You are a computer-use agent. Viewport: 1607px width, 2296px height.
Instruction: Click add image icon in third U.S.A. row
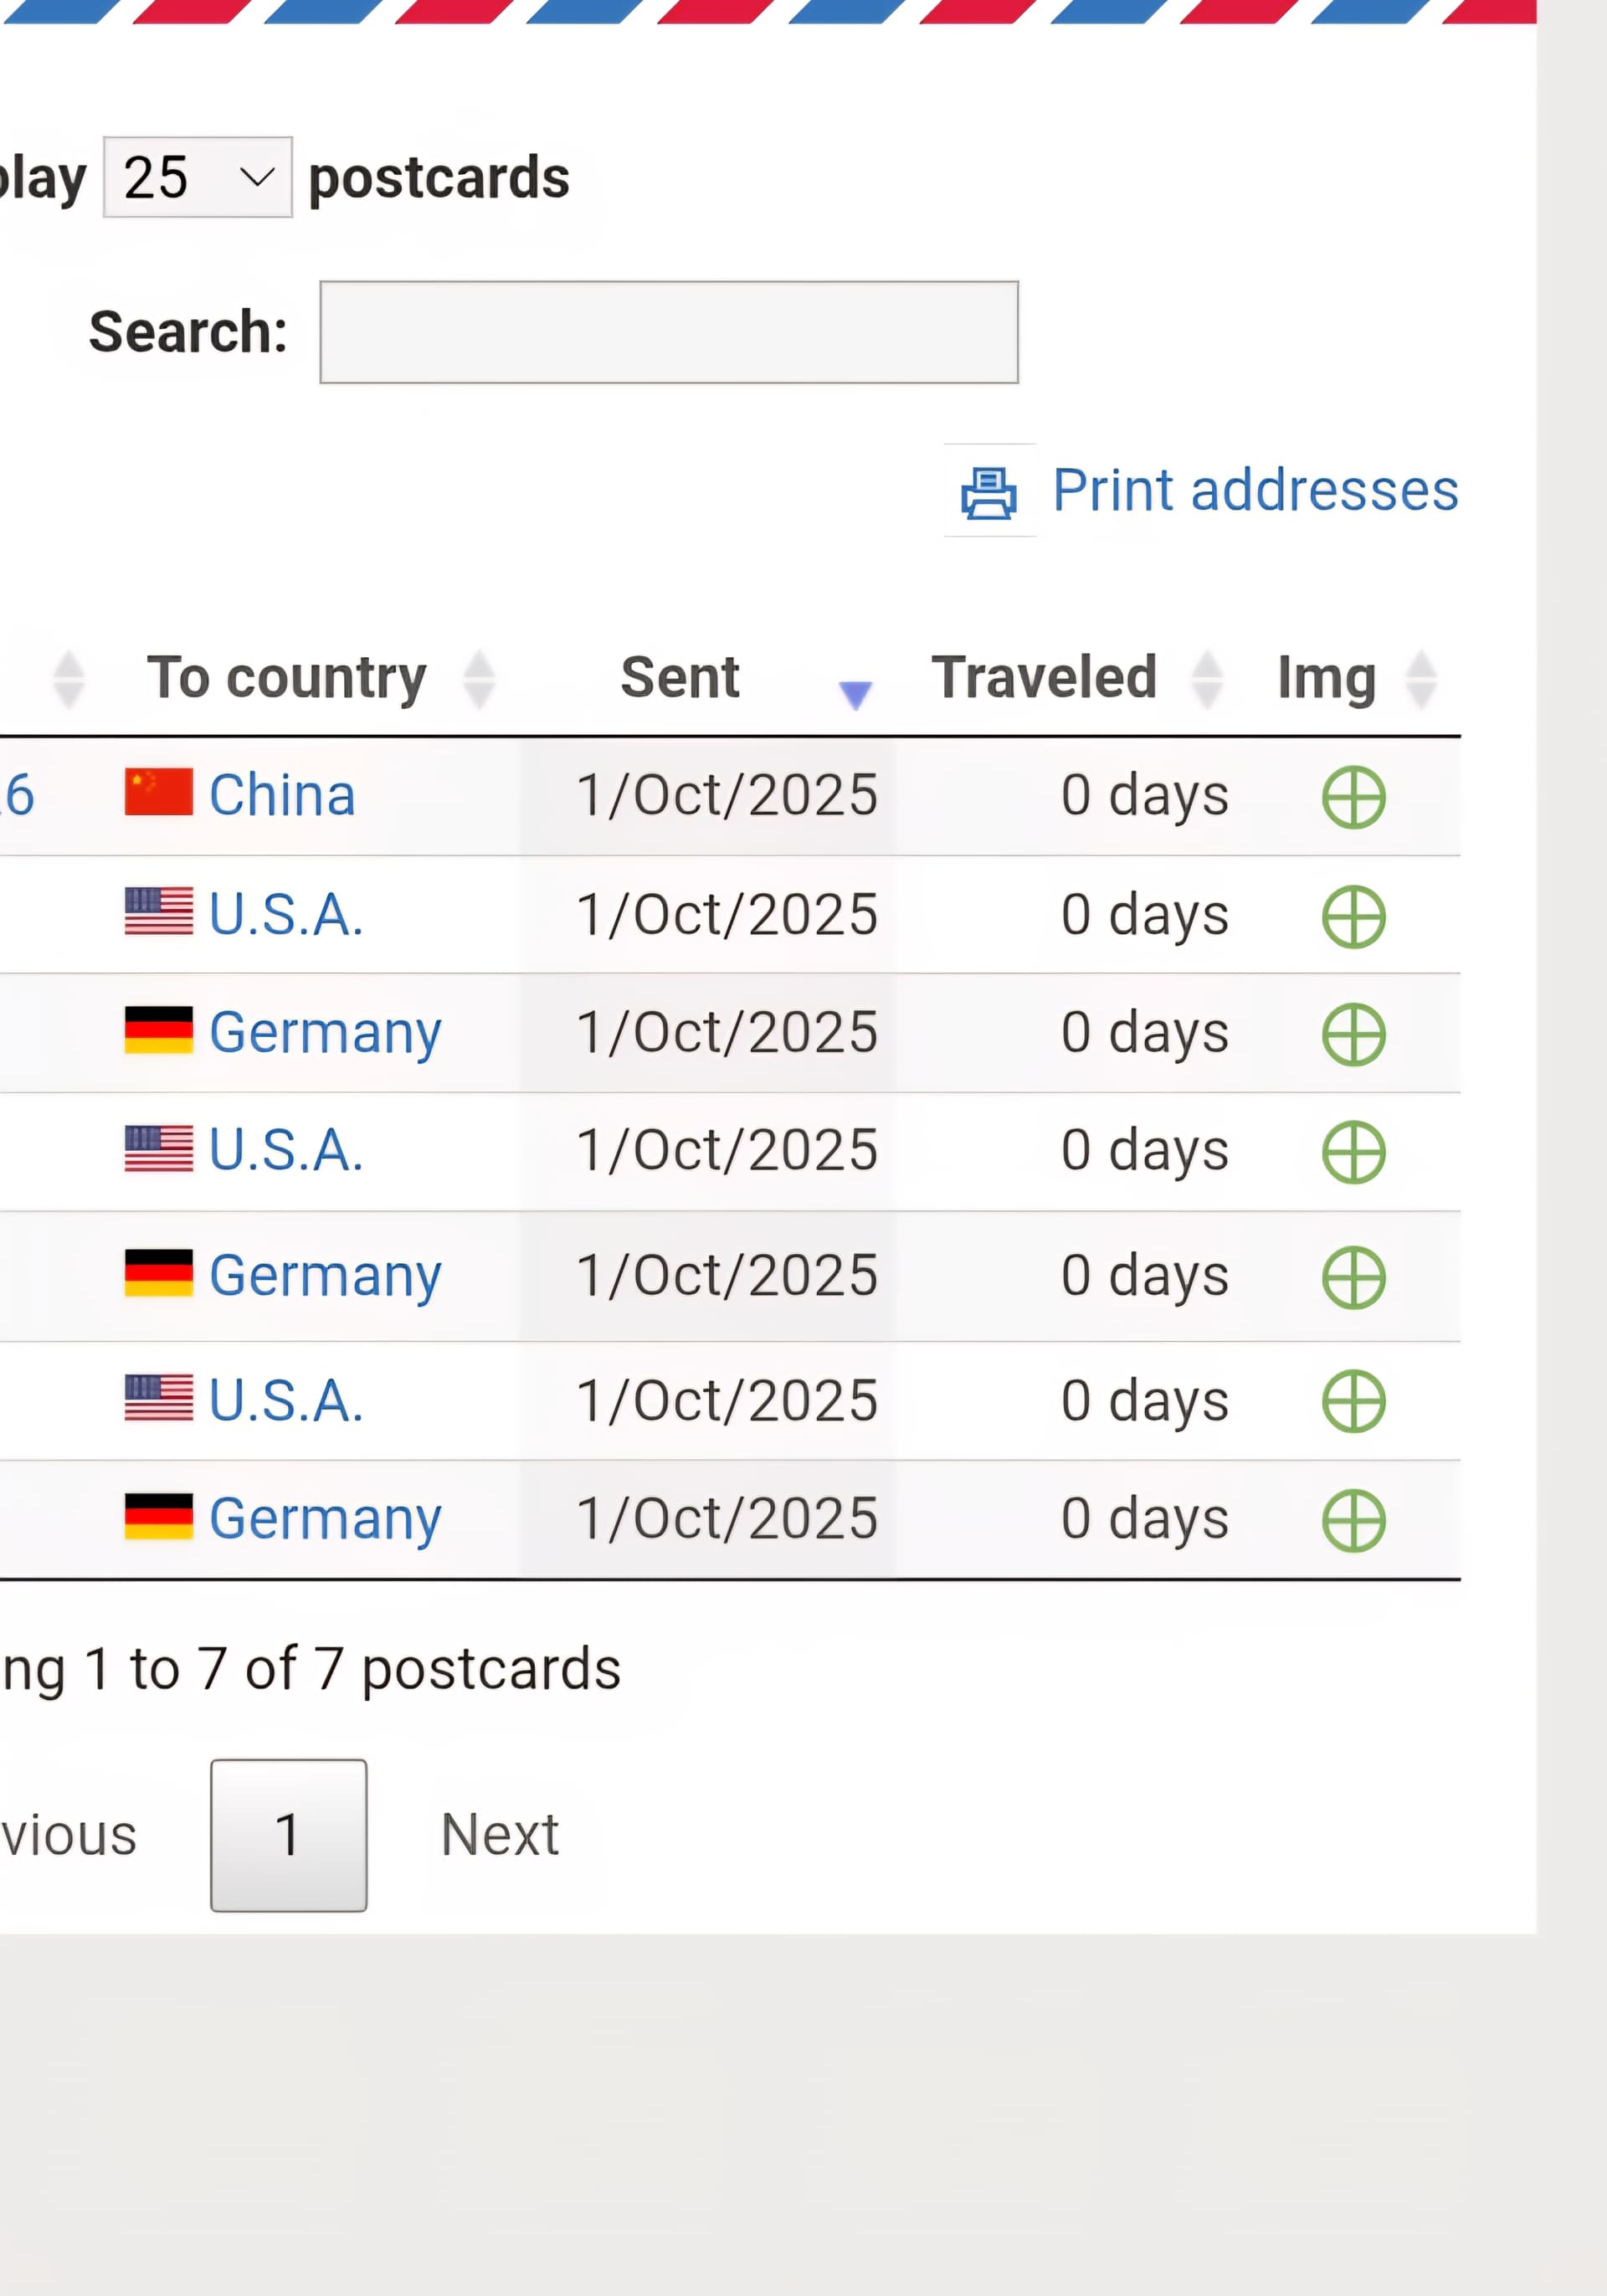tap(1353, 1401)
